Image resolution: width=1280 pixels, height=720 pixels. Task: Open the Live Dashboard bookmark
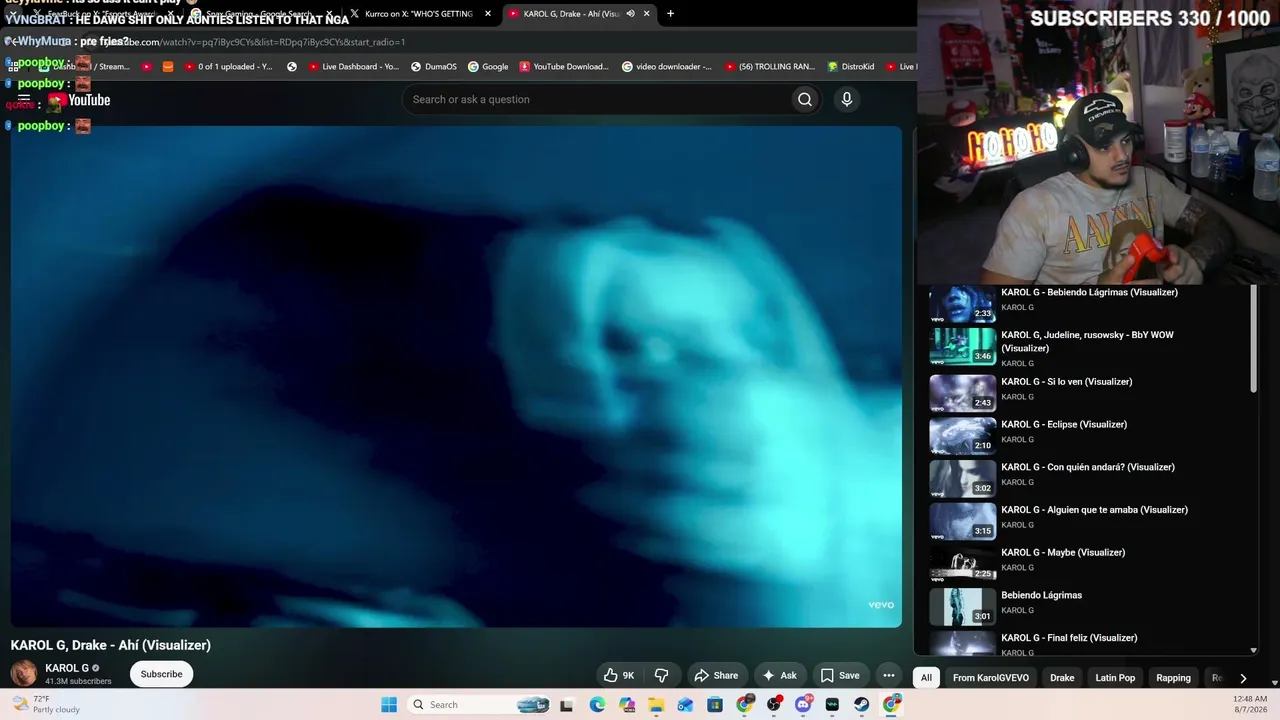pyautogui.click(x=354, y=67)
